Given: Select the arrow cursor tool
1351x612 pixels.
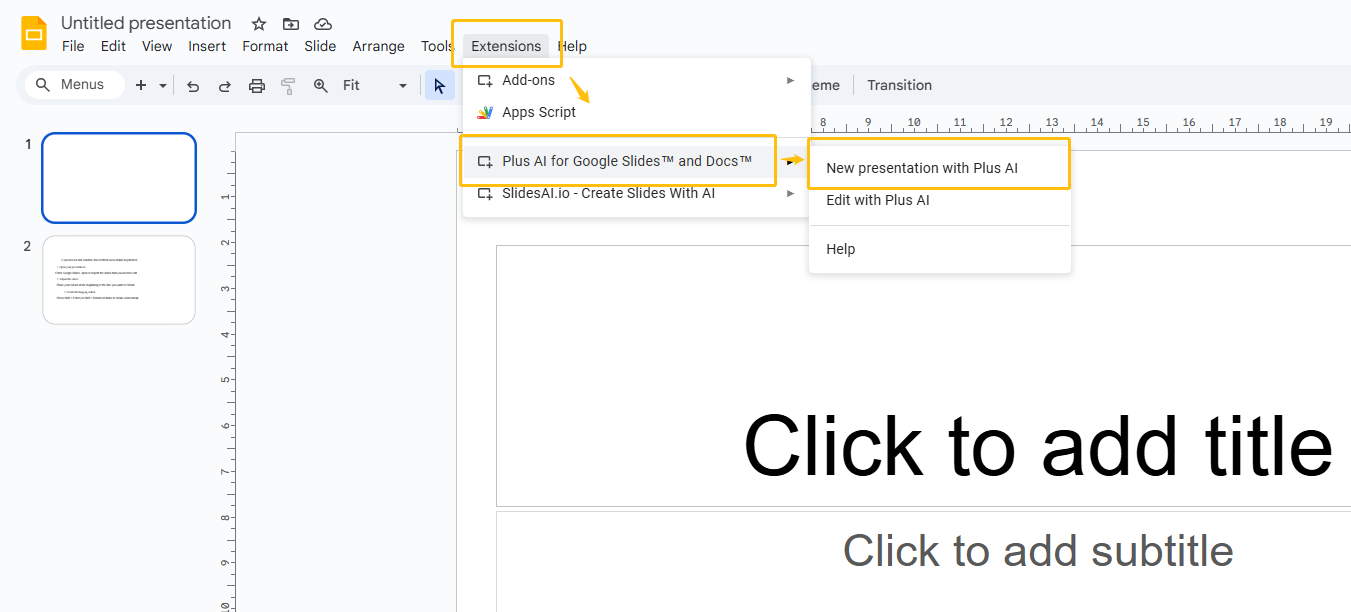Looking at the screenshot, I should click(439, 85).
